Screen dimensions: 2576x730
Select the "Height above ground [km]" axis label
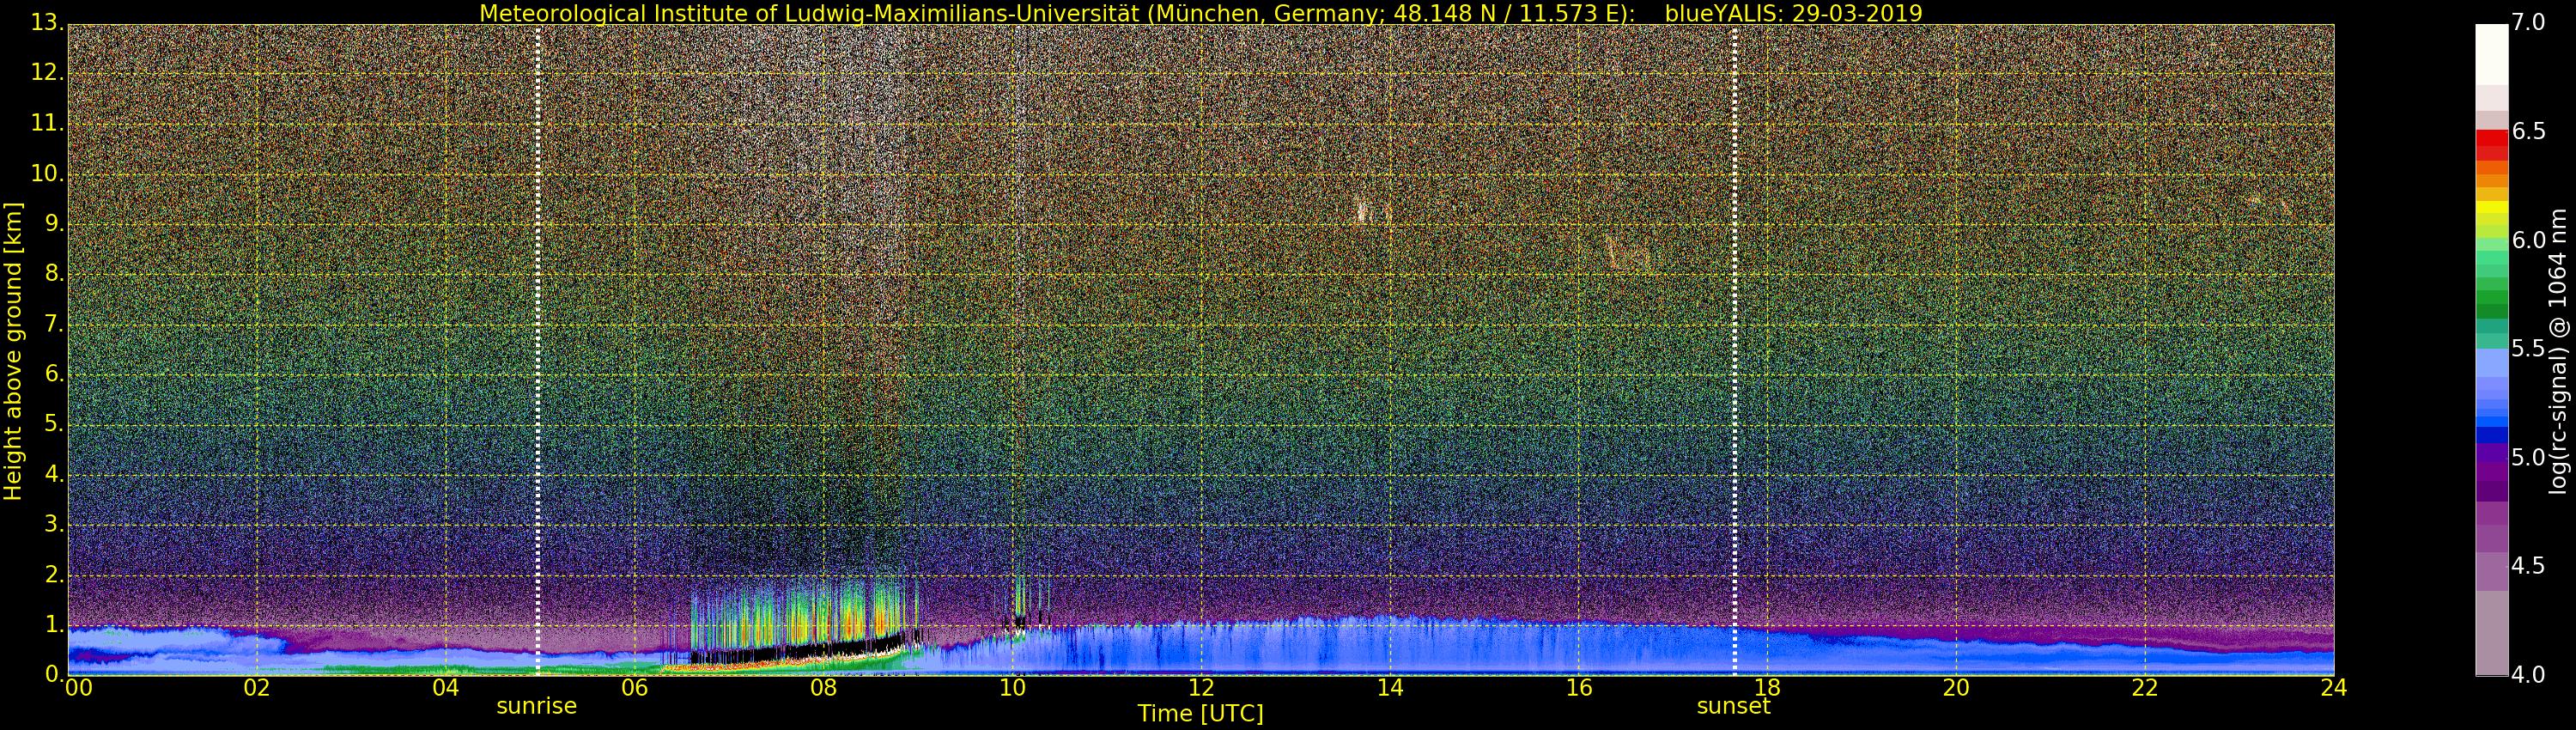tap(13, 351)
